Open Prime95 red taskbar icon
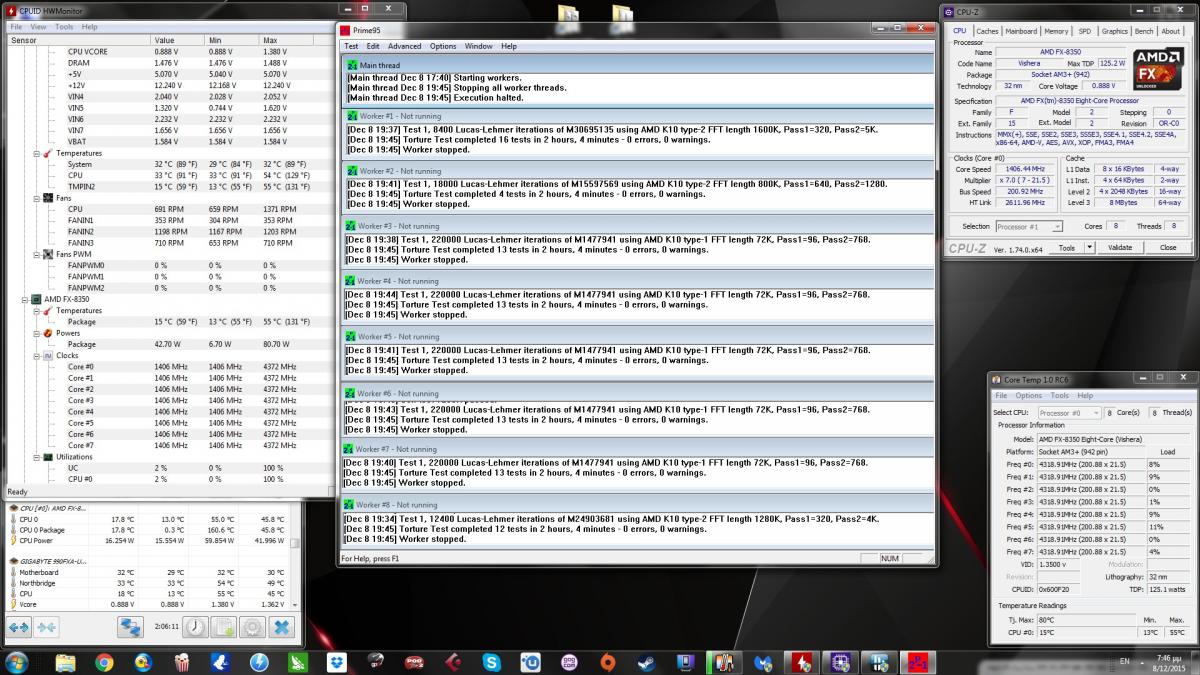This screenshot has height=675, width=1200. pyautogui.click(x=916, y=662)
